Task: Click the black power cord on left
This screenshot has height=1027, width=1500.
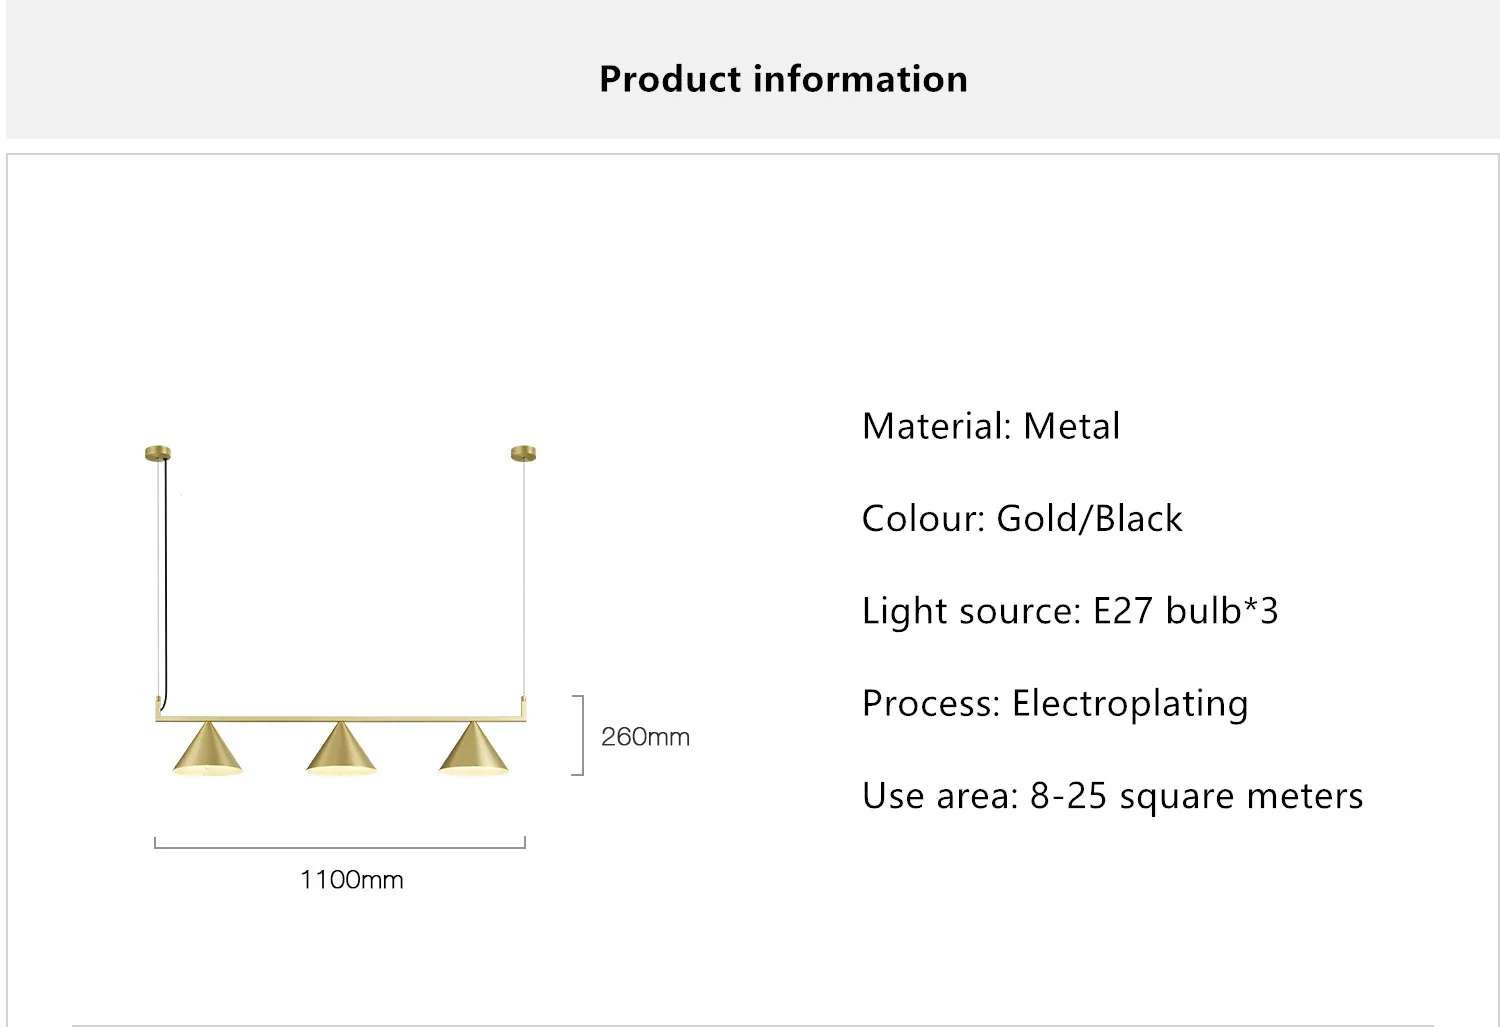Action: [x=165, y=580]
